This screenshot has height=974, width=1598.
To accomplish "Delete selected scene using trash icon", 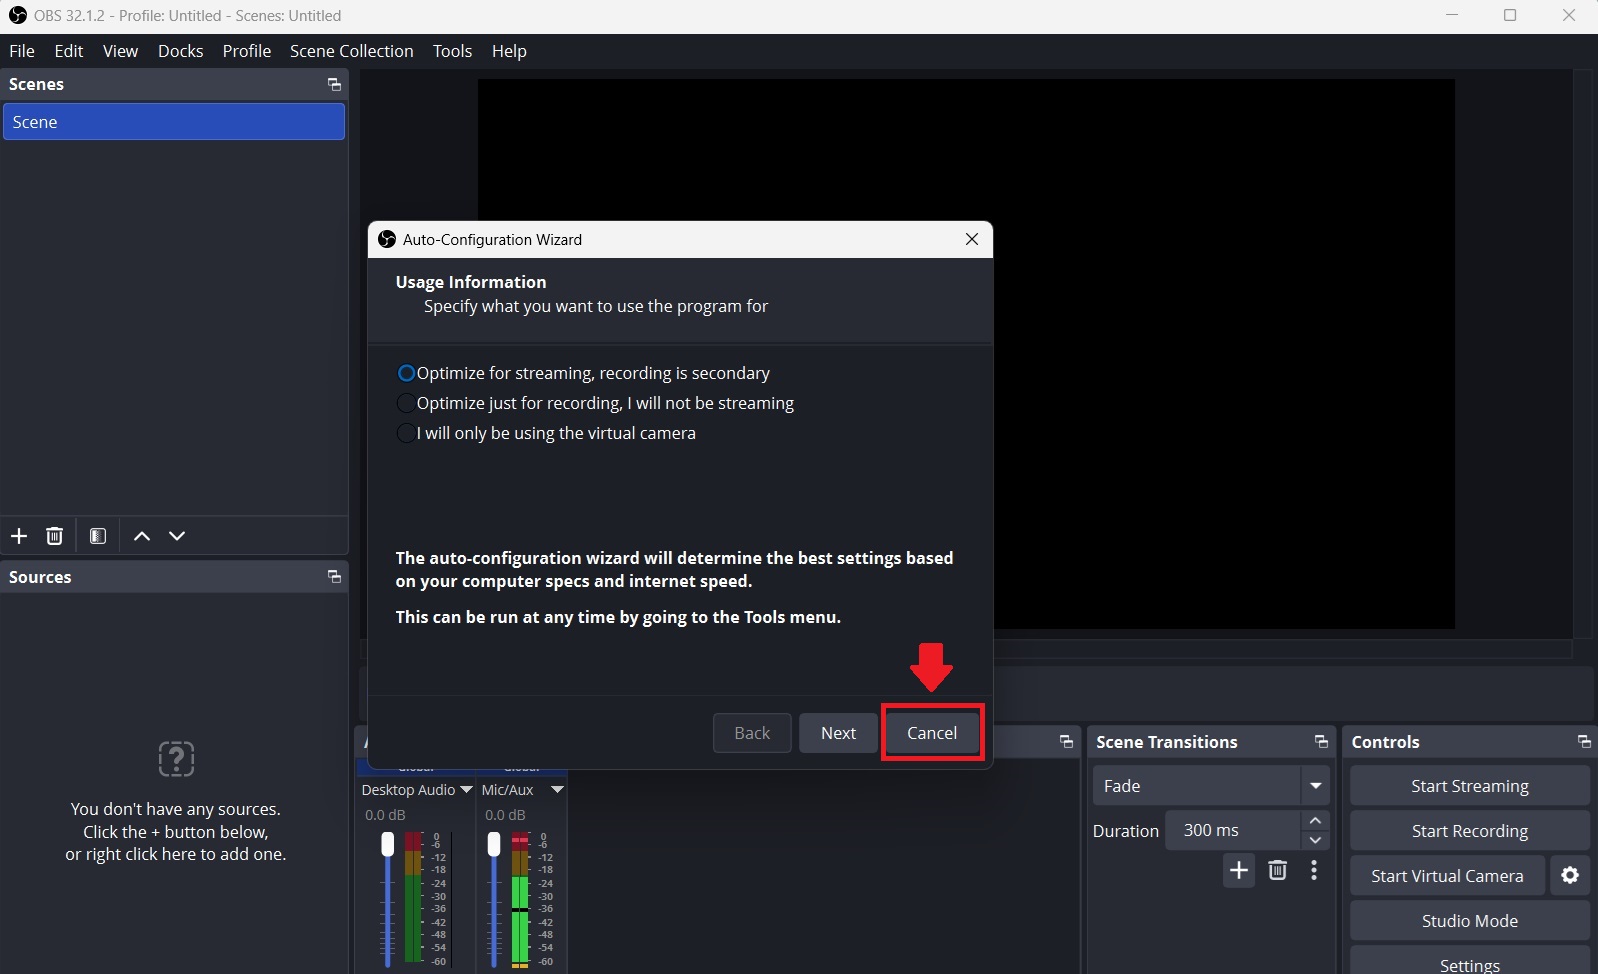I will pos(55,536).
